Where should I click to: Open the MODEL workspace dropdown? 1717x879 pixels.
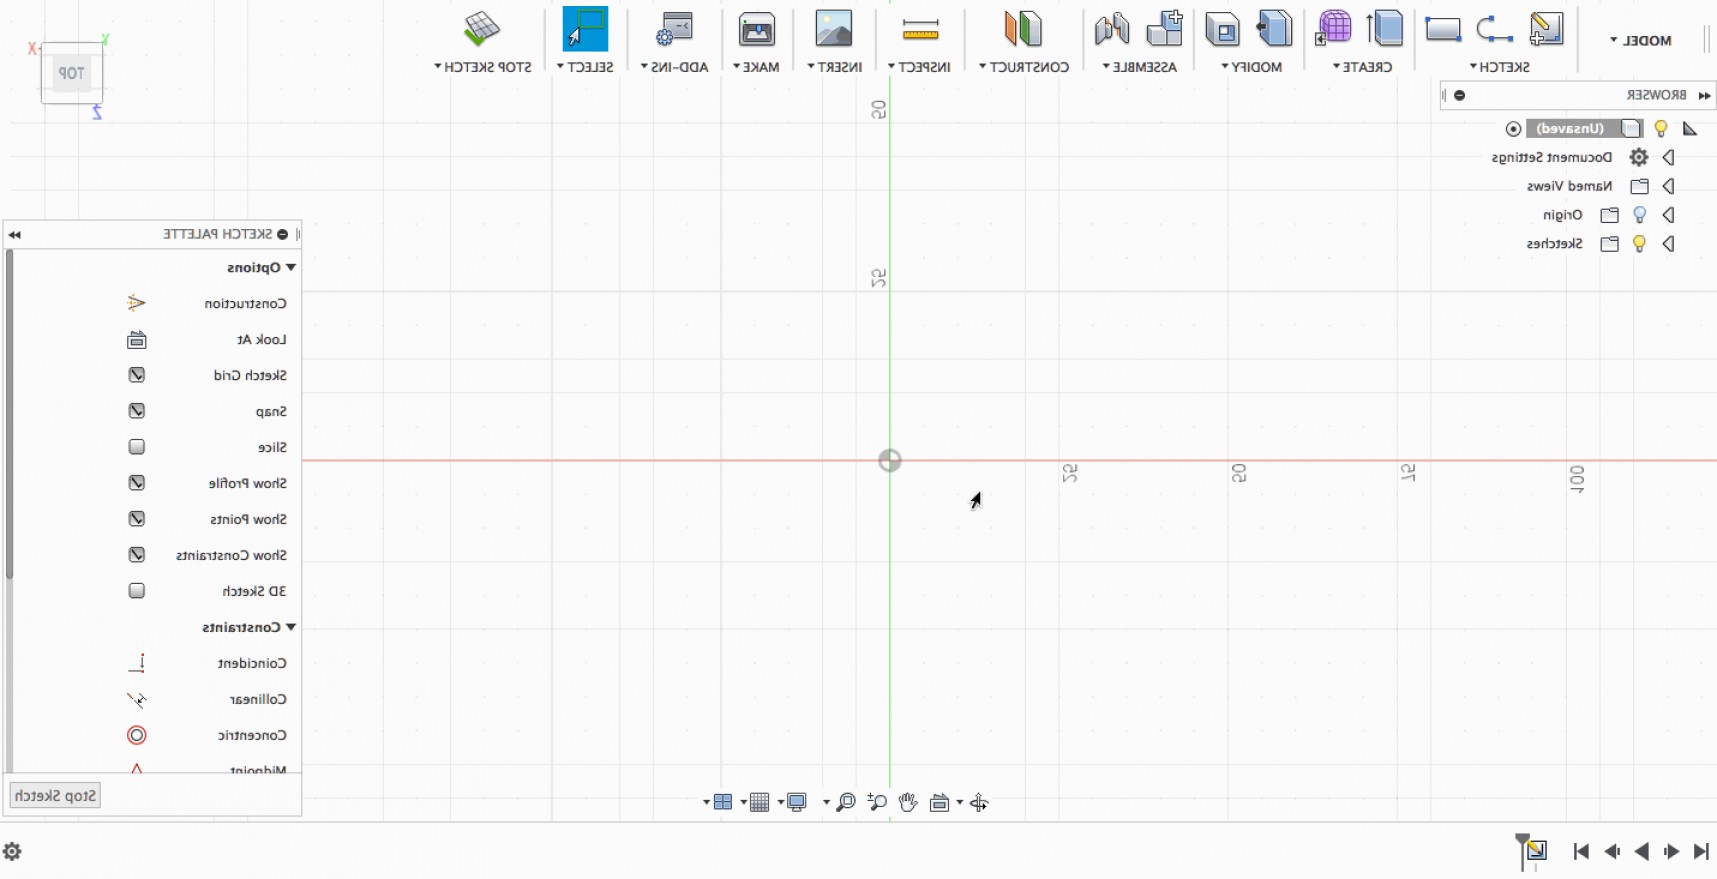pyautogui.click(x=1640, y=41)
